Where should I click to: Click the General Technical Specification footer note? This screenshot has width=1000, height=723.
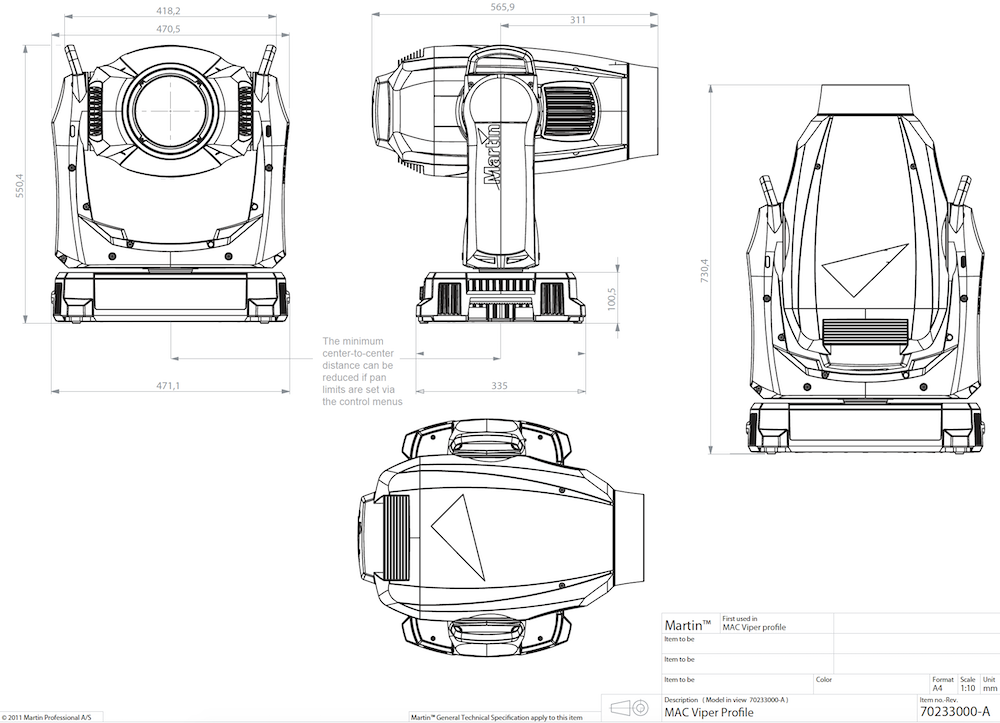496,718
